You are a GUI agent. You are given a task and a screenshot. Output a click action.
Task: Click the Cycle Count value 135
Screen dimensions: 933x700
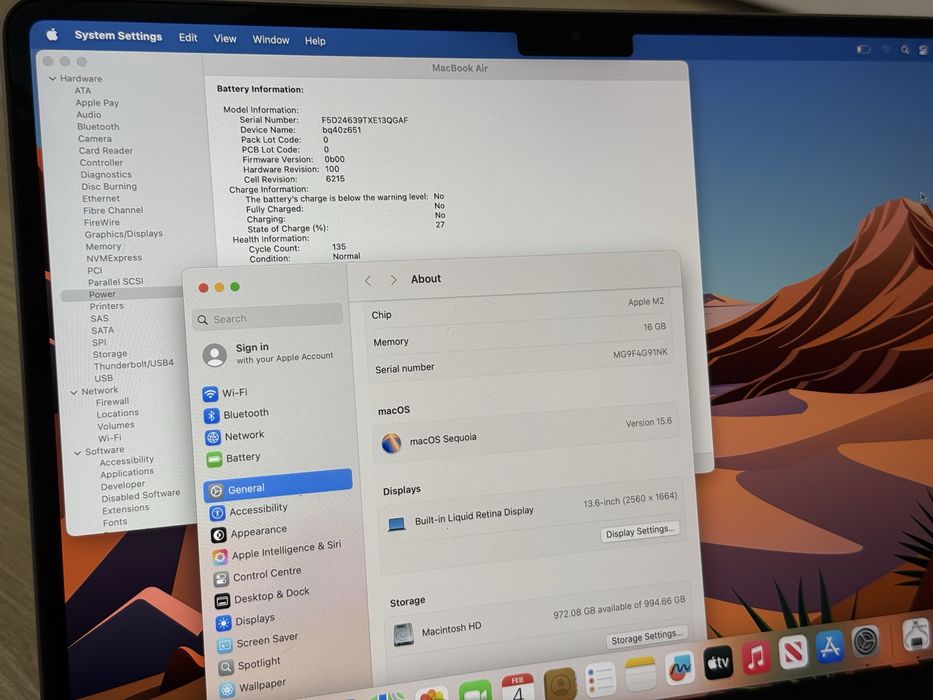(339, 246)
